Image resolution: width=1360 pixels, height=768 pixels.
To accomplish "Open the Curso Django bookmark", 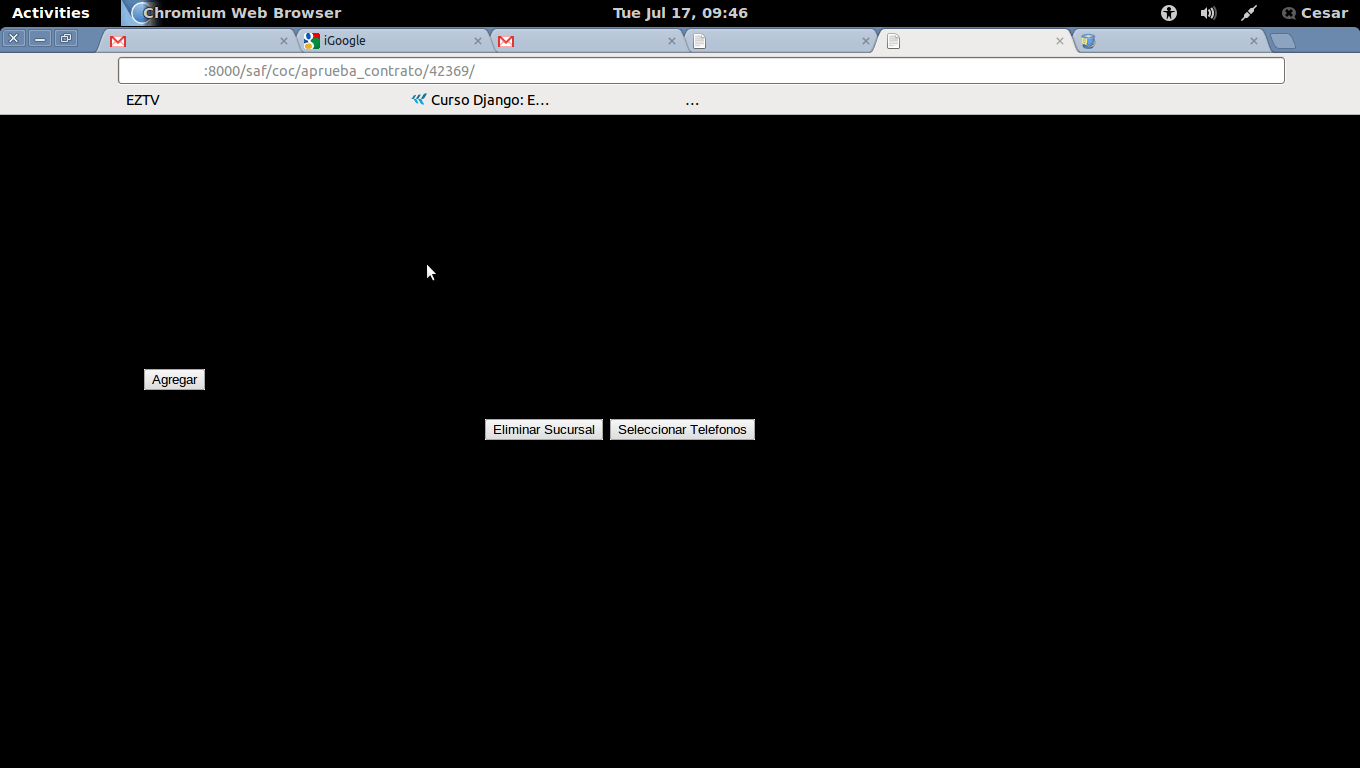I will [x=480, y=100].
